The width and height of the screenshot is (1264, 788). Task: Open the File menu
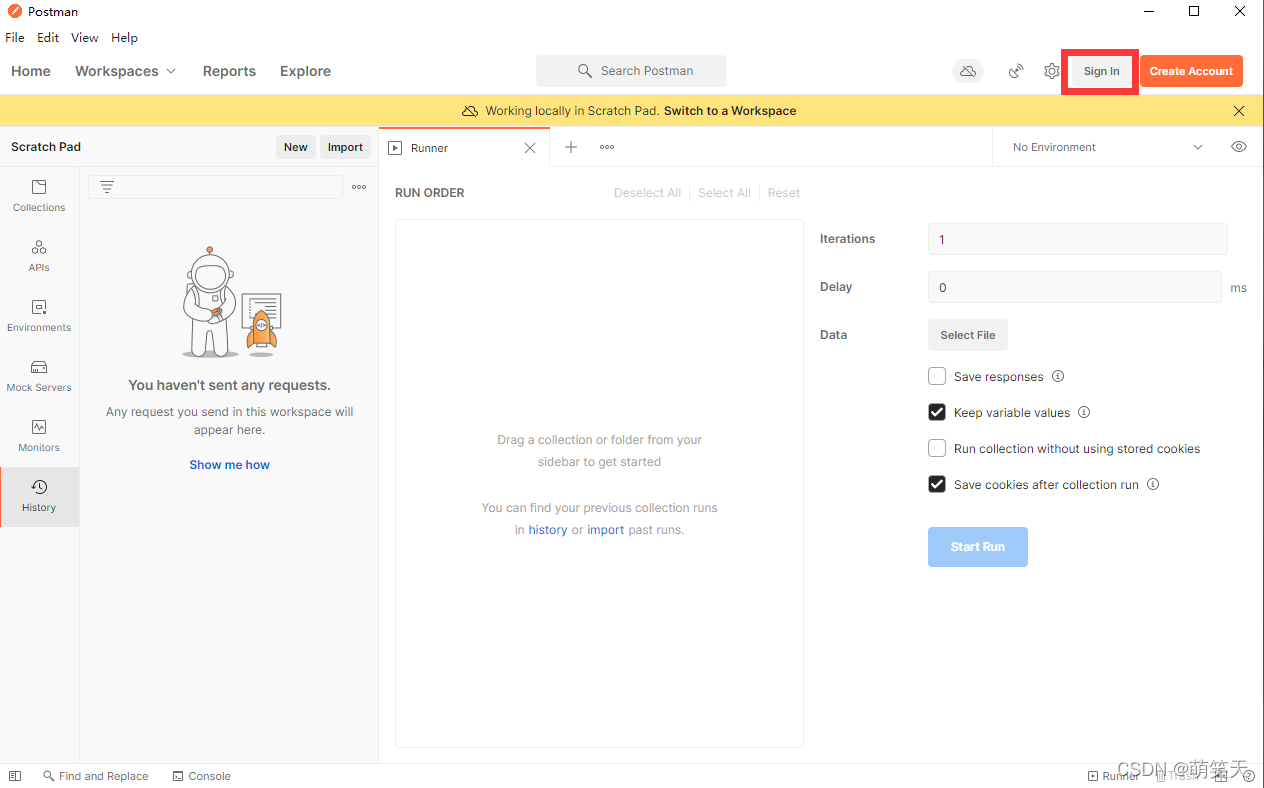click(x=15, y=38)
